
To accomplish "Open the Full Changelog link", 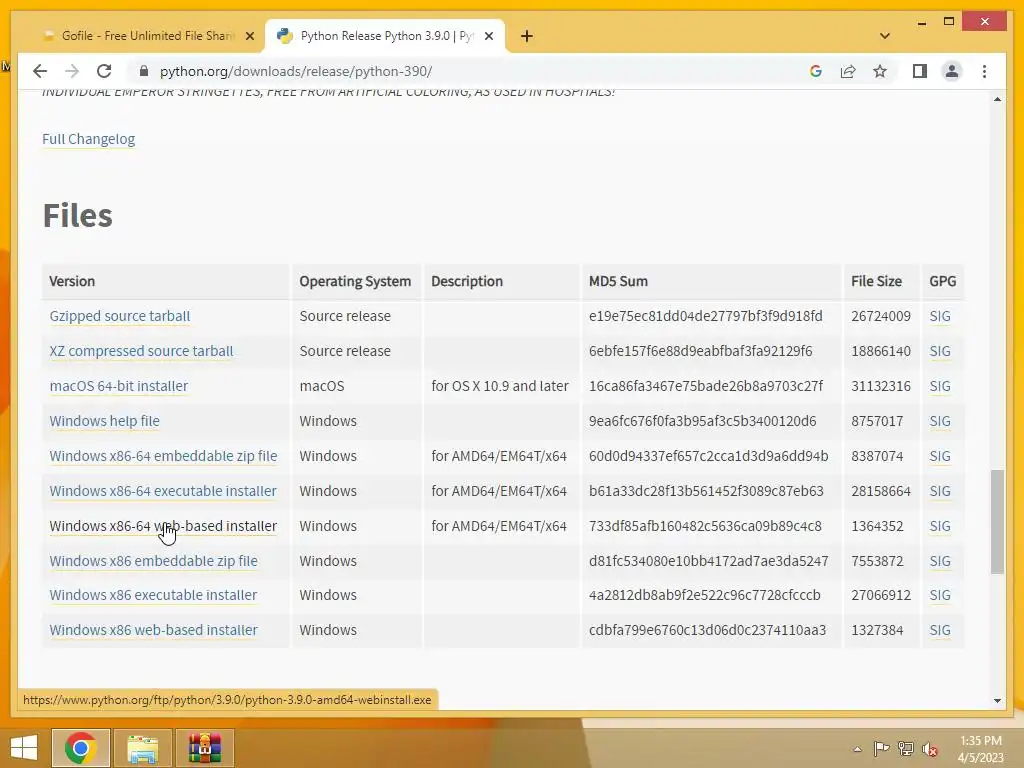I will coord(89,139).
